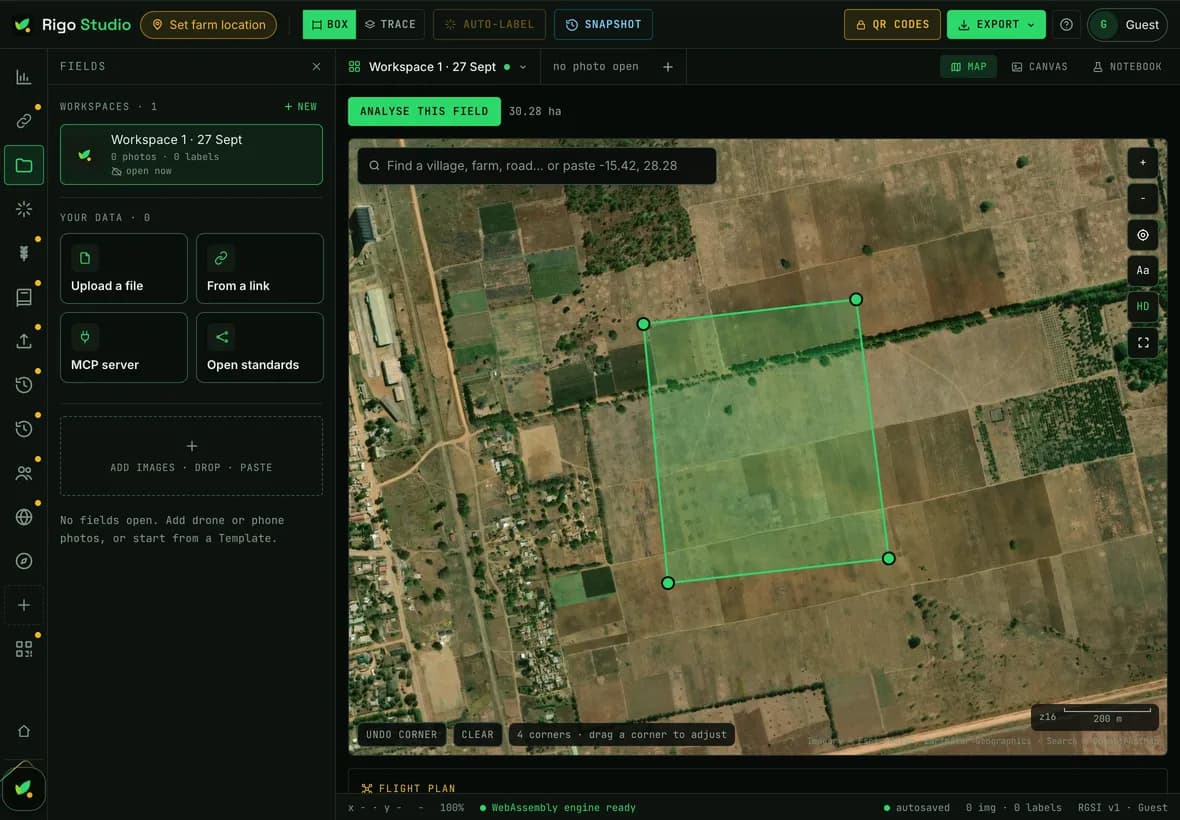Select the BOX annotation tool
Viewport: 1180px width, 820px height.
(x=330, y=25)
